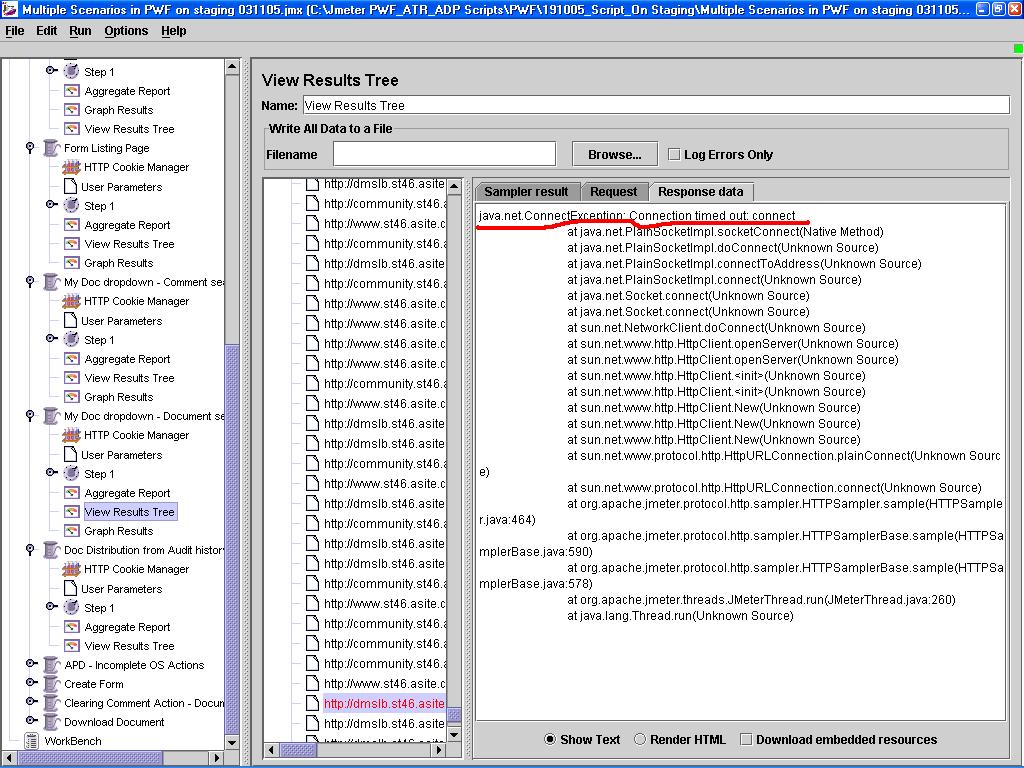Click right arrow of test plan tree horizontal scrollbar

[217, 758]
